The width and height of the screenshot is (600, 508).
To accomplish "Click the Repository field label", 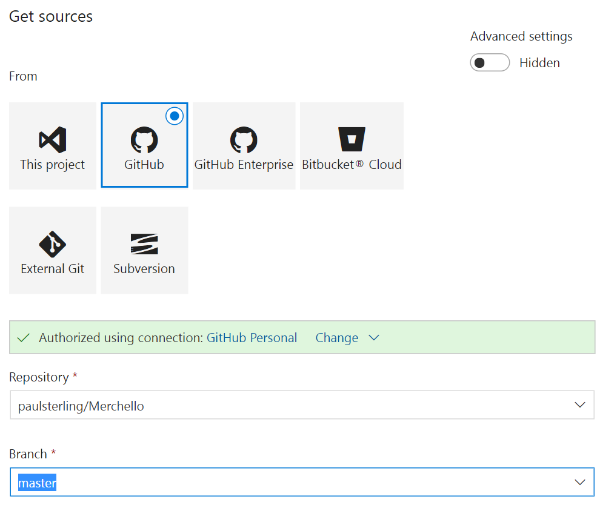I will click(x=39, y=377).
